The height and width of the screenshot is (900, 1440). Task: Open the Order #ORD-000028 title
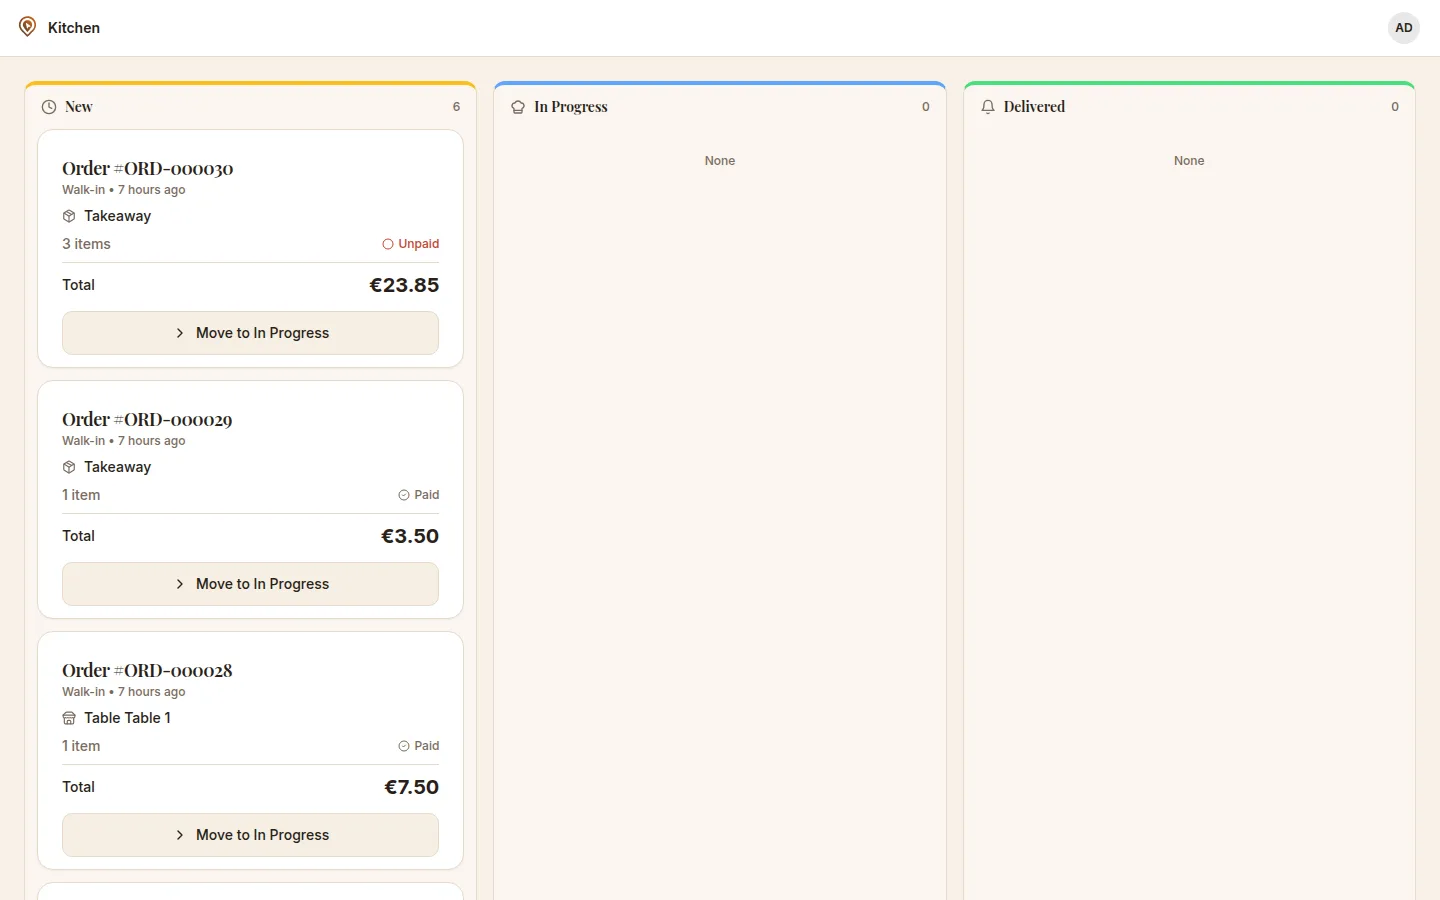click(x=147, y=670)
